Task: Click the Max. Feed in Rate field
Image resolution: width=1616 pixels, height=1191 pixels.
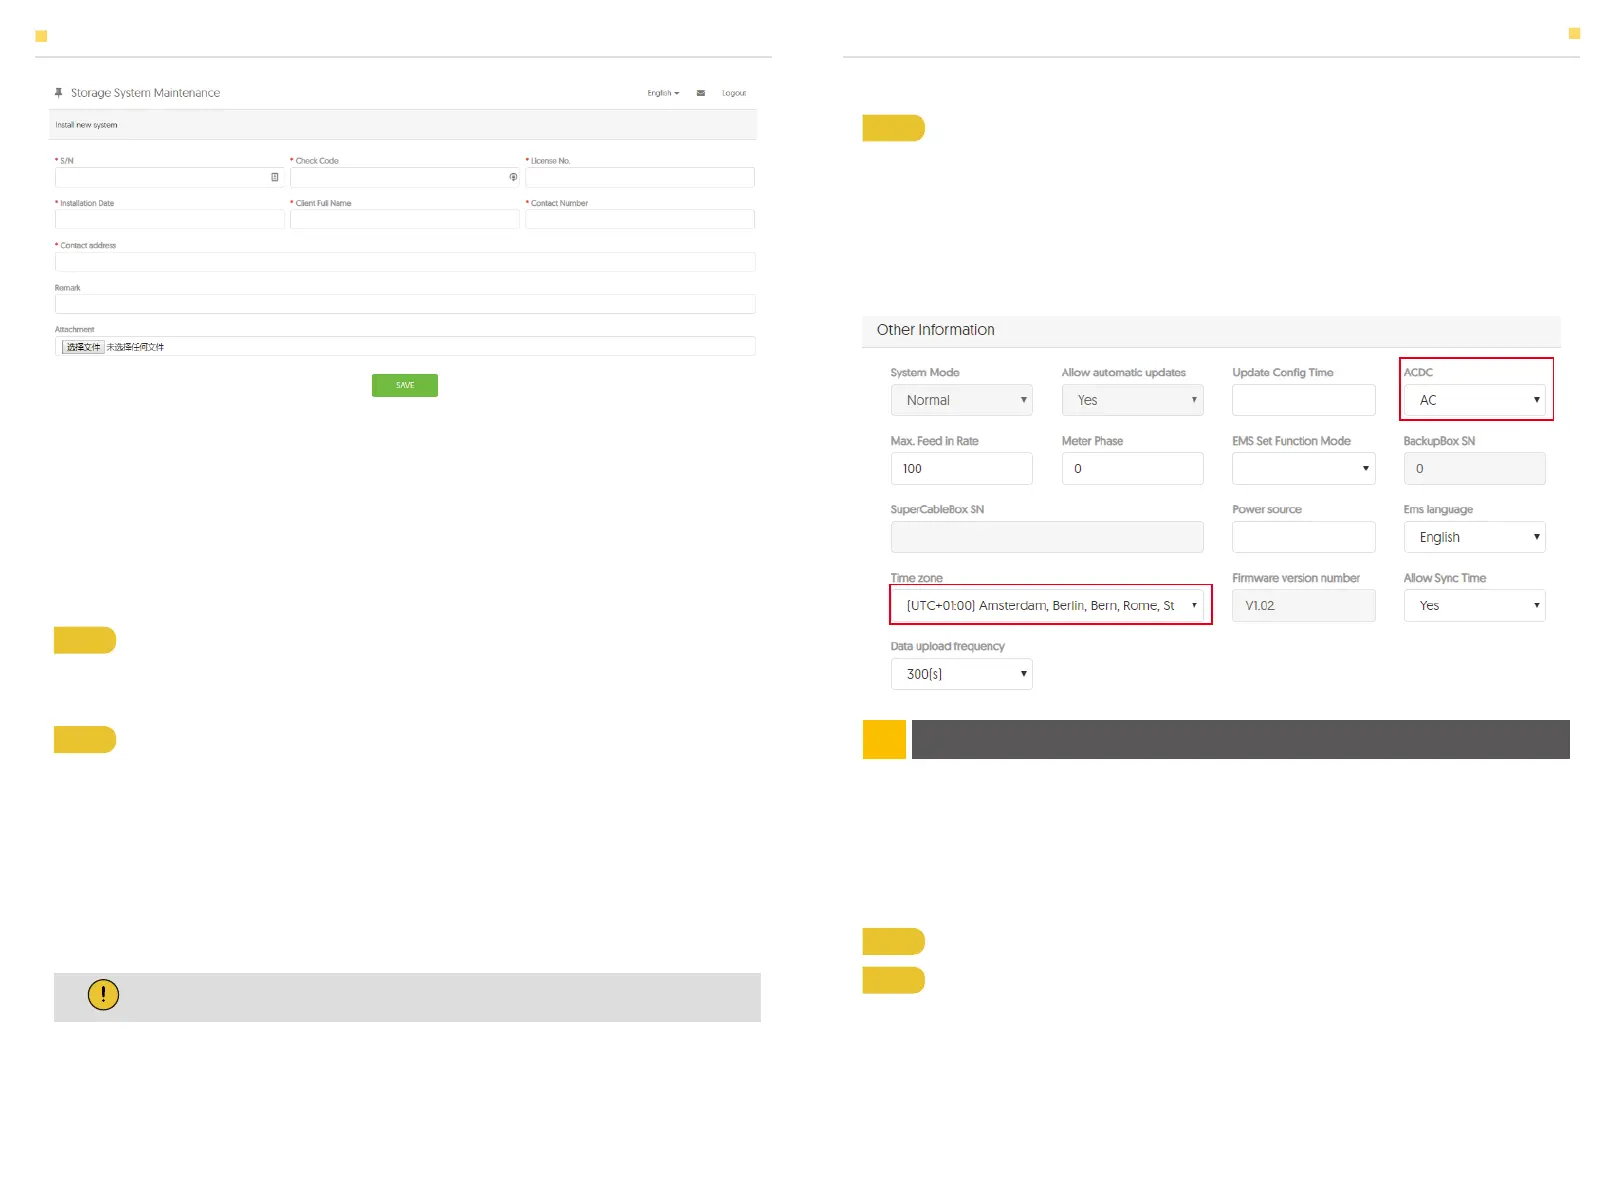Action: click(x=962, y=468)
